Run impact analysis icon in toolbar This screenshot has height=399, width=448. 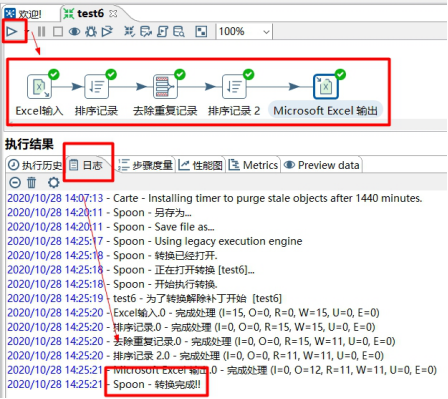click(x=146, y=32)
